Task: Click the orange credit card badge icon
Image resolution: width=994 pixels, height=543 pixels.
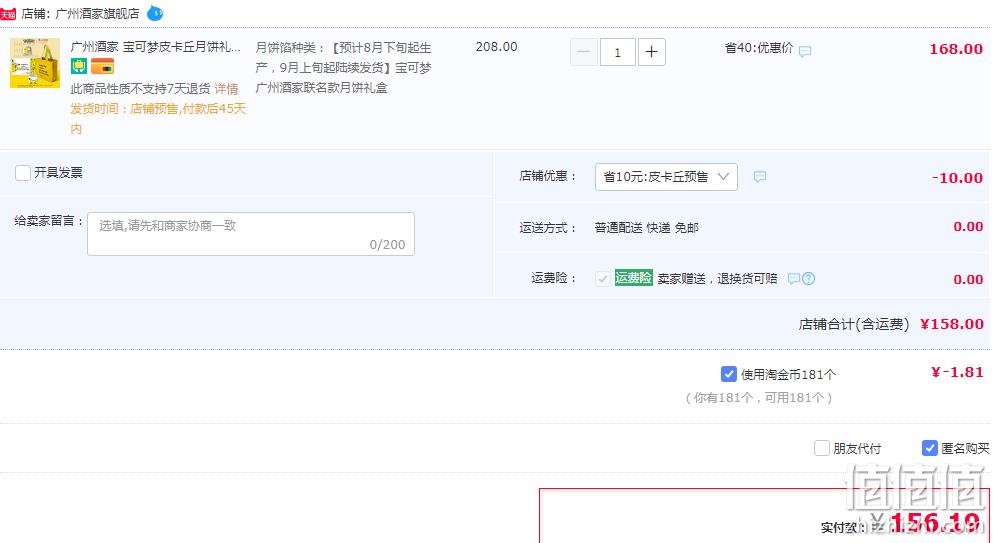Action: 102,66
